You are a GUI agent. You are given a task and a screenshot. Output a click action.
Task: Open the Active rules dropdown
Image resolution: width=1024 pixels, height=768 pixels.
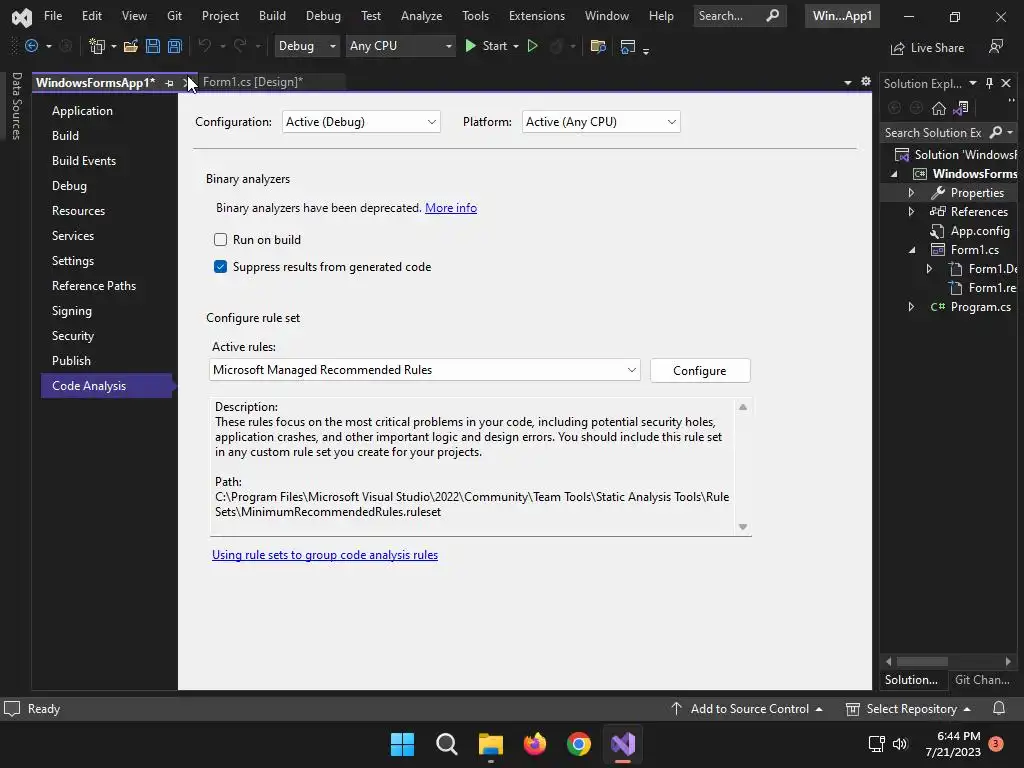tap(424, 370)
